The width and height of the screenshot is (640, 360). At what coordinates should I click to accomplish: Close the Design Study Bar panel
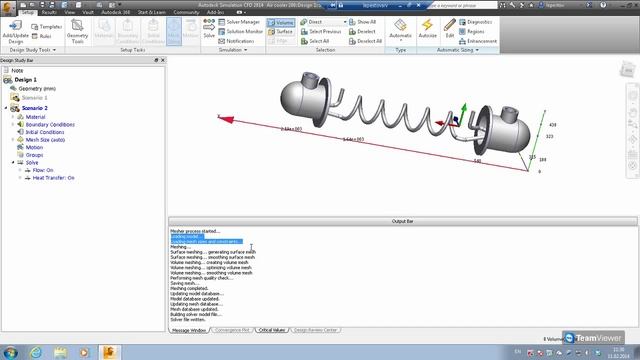point(163,60)
